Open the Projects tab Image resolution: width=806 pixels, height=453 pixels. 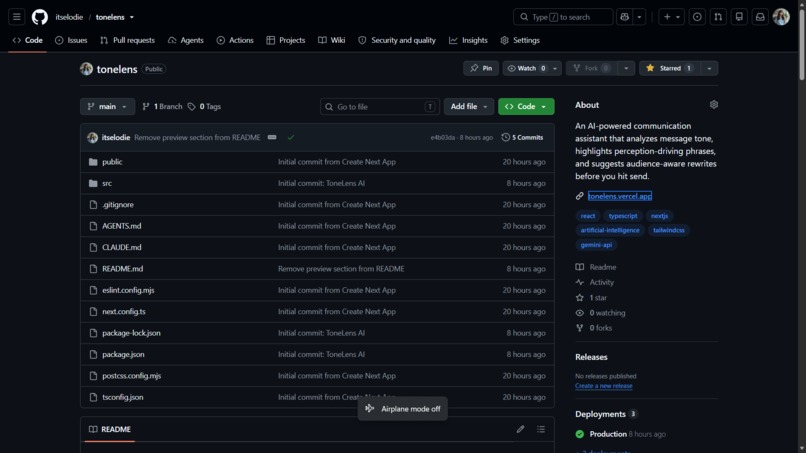[286, 40]
